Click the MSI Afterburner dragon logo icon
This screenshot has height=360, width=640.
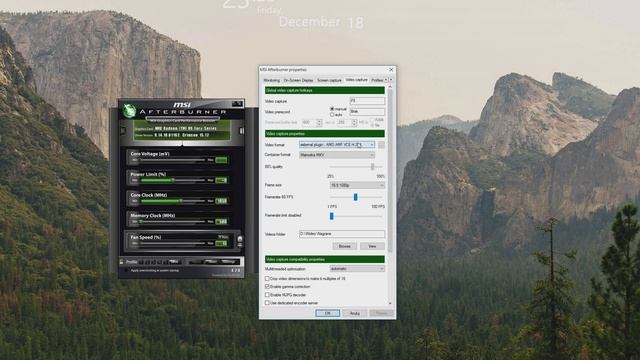(129, 110)
